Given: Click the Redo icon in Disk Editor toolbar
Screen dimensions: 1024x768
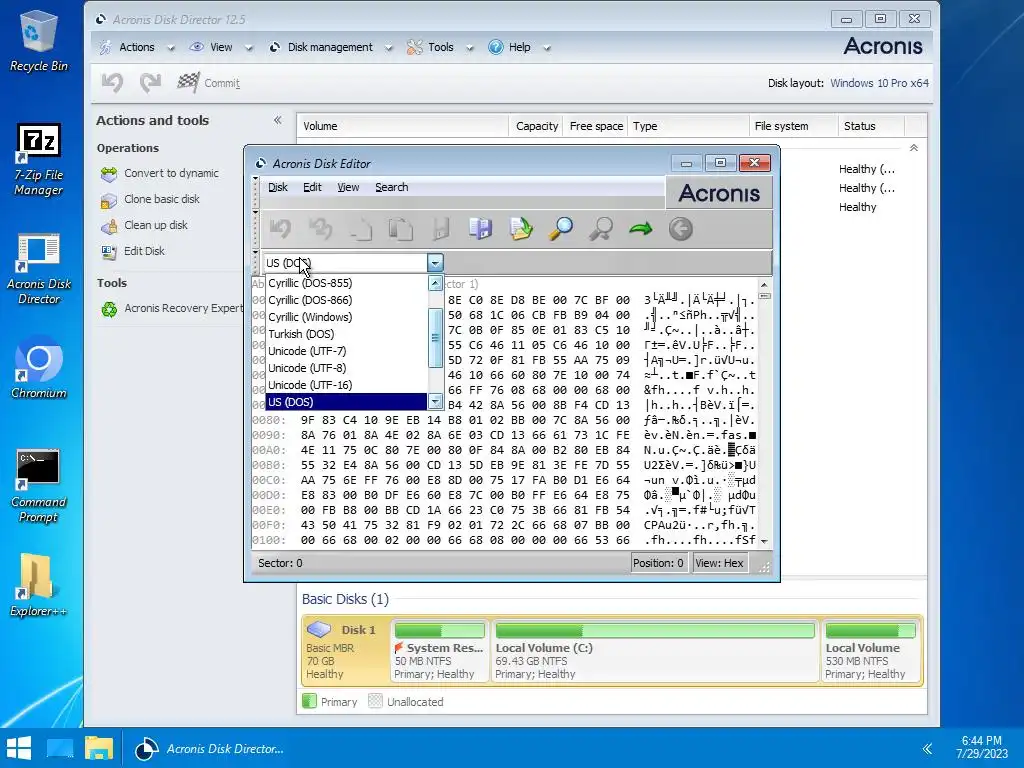Looking at the screenshot, I should pos(321,229).
